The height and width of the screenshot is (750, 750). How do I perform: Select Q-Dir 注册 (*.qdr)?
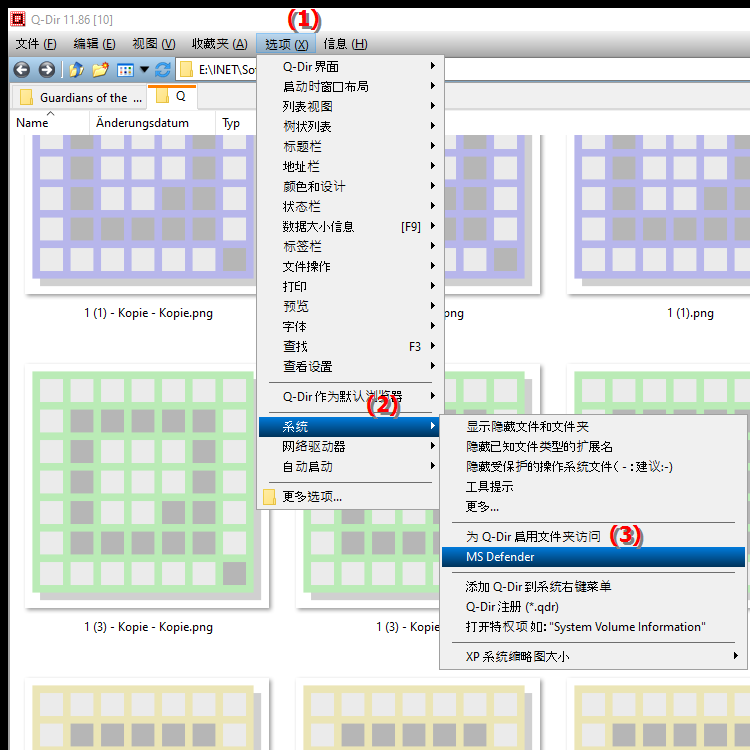[593, 607]
